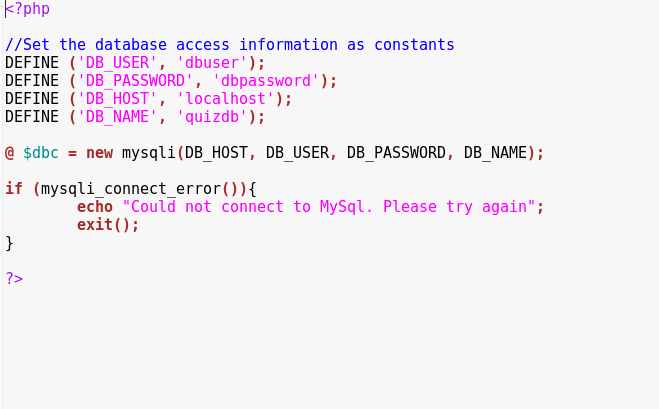Click the 'dbuser' value string

[212, 63]
